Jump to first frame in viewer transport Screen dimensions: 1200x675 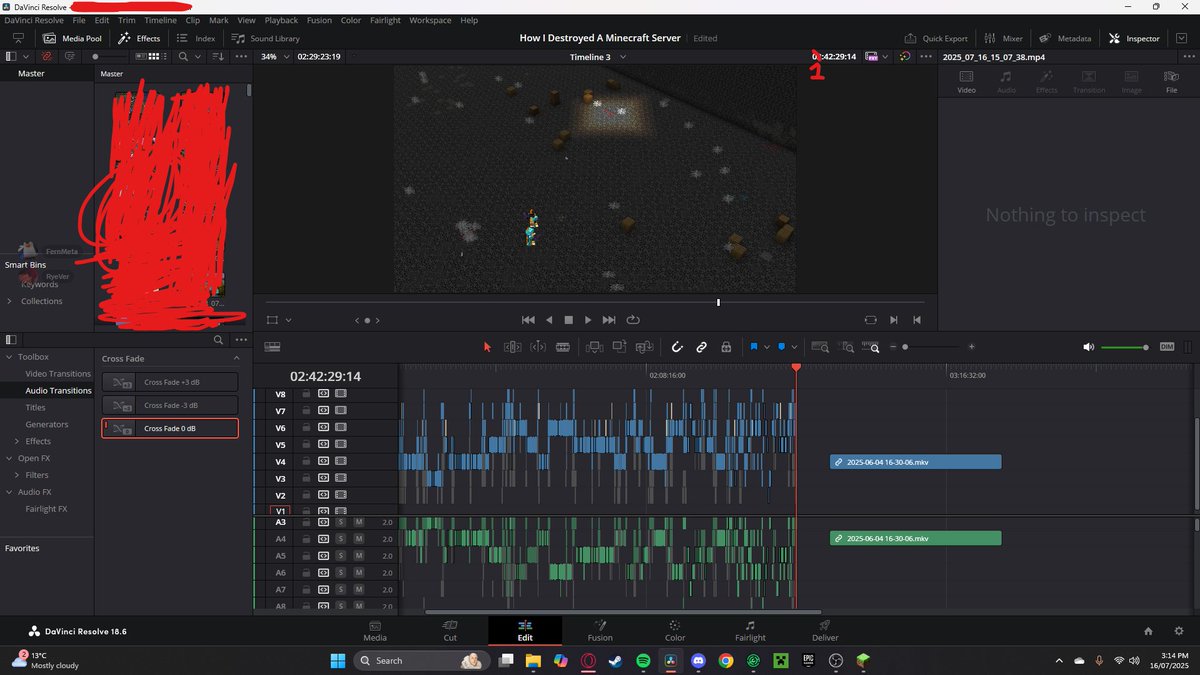(x=528, y=320)
